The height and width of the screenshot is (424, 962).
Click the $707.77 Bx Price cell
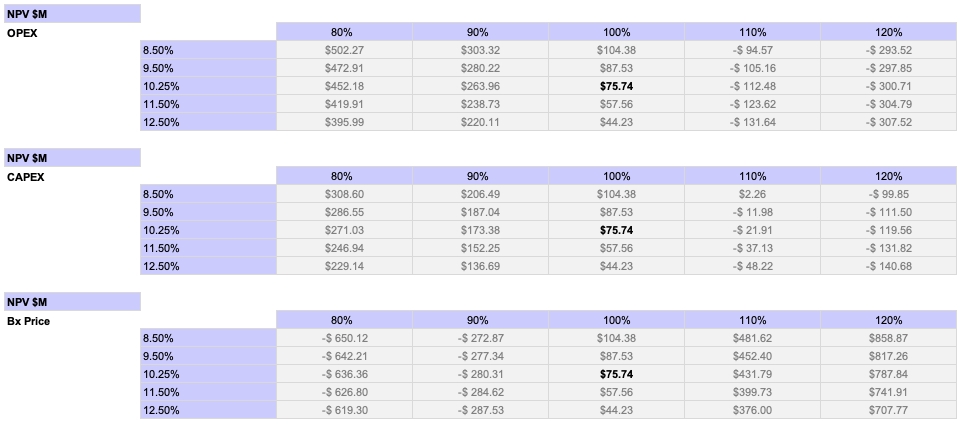point(888,410)
